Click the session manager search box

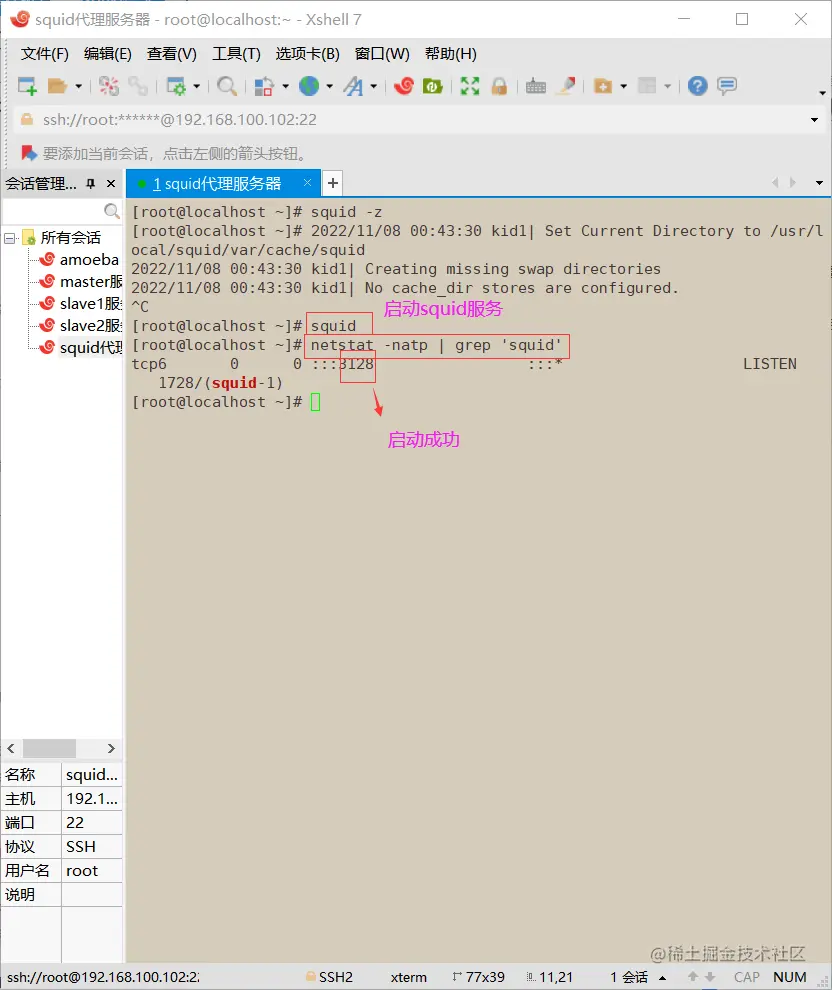53,210
